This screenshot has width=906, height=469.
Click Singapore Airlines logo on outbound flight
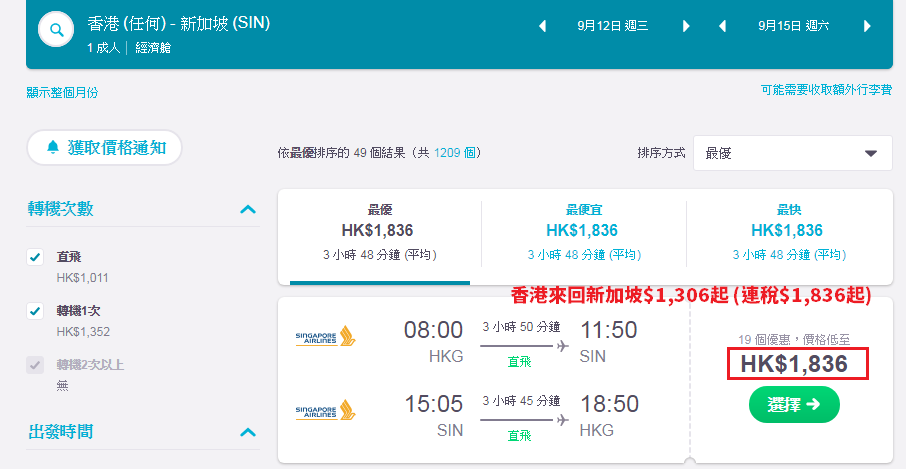click(x=325, y=336)
